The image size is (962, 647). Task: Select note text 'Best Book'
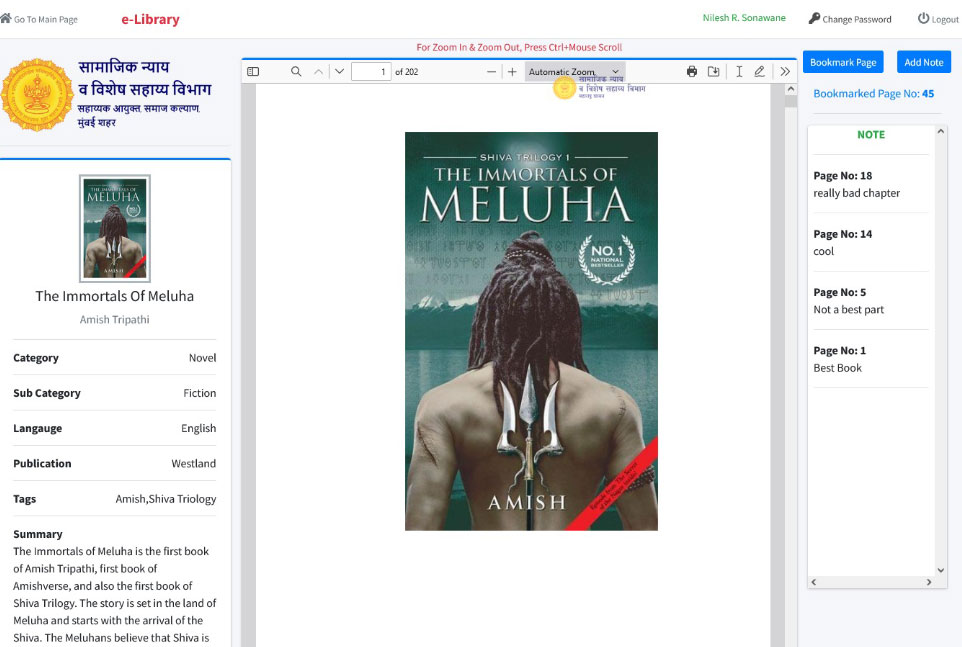coord(837,368)
